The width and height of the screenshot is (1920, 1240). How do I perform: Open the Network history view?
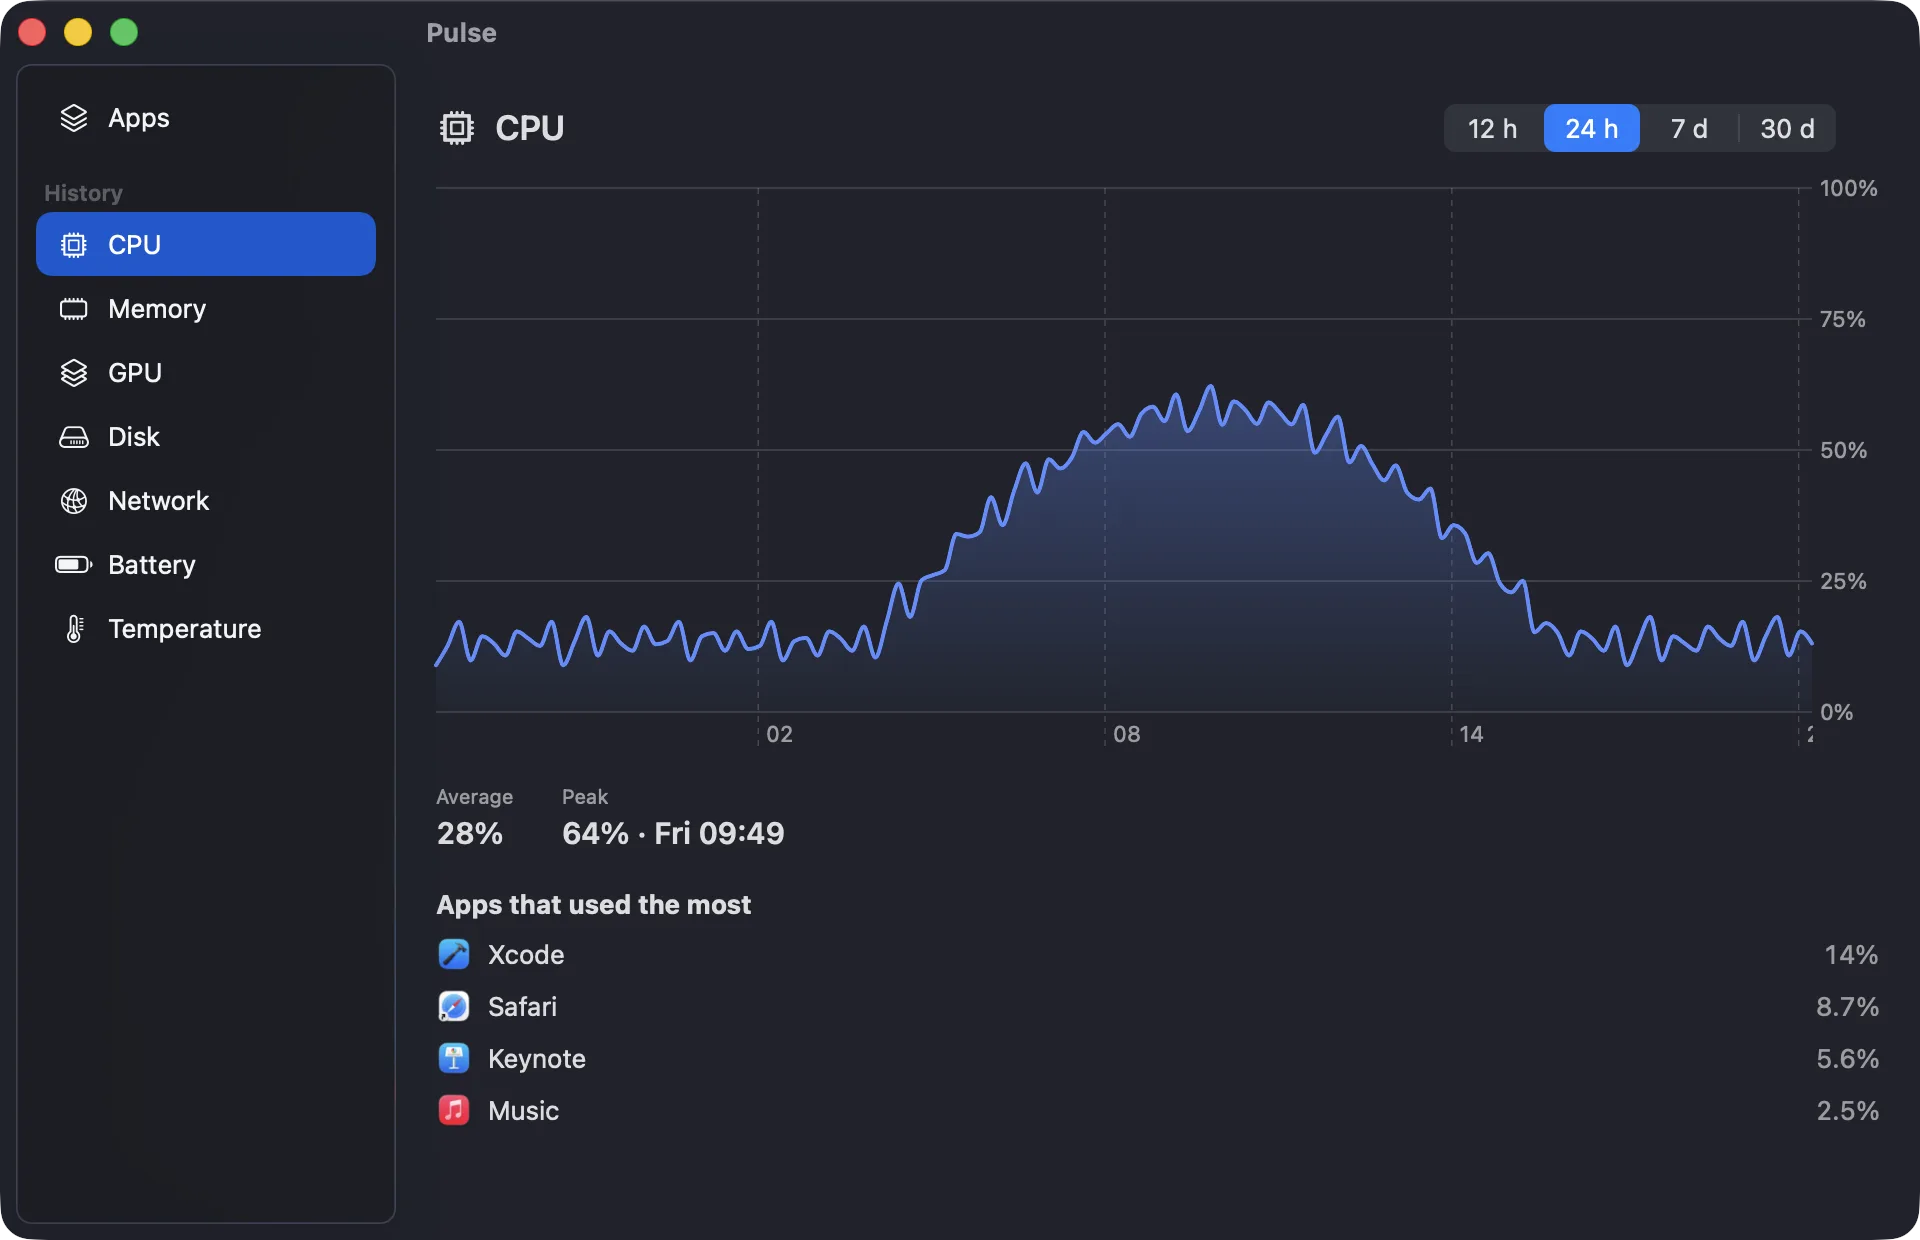tap(206, 501)
